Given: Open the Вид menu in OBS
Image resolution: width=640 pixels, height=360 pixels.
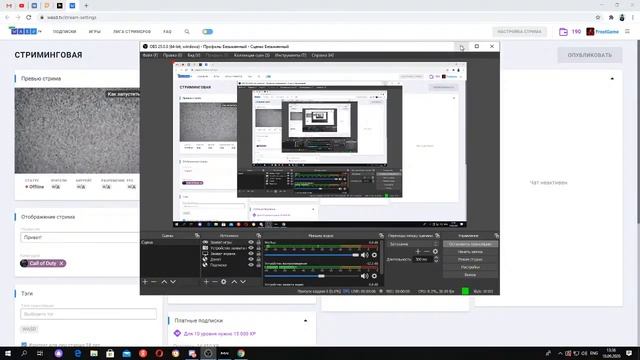Looking at the screenshot, I should point(194,55).
